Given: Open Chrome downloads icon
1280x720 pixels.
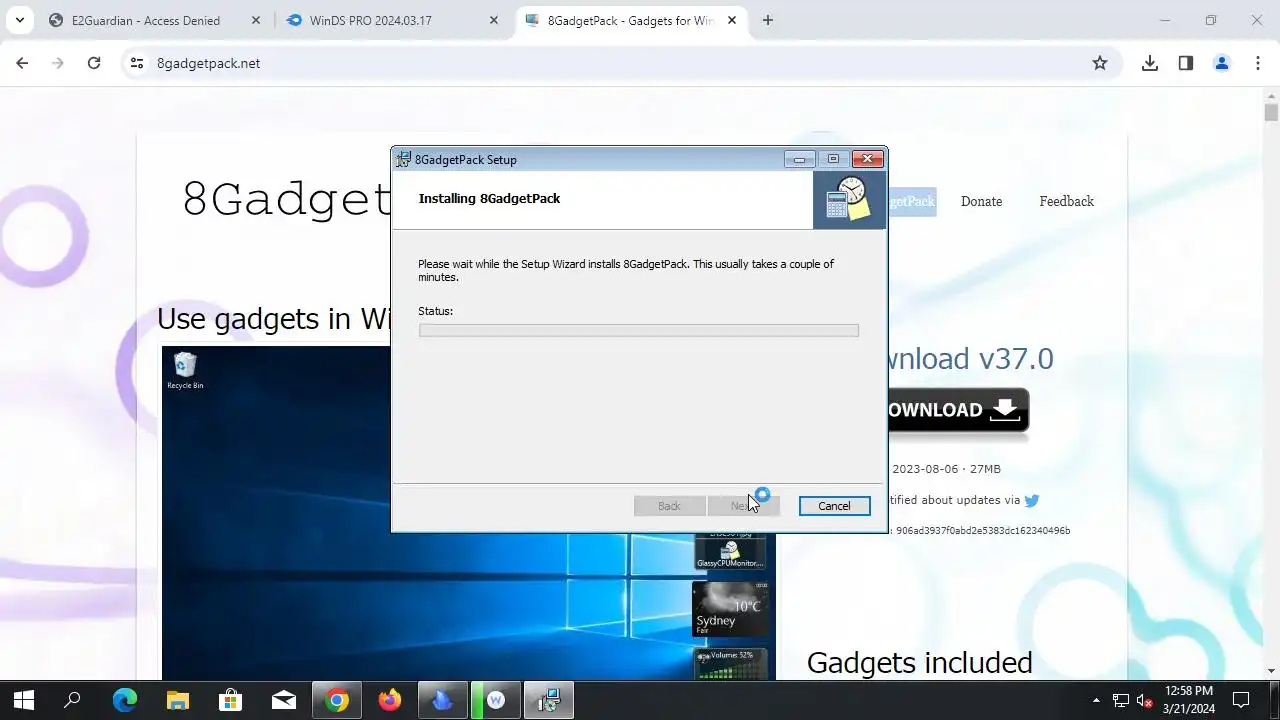Looking at the screenshot, I should [x=1150, y=63].
